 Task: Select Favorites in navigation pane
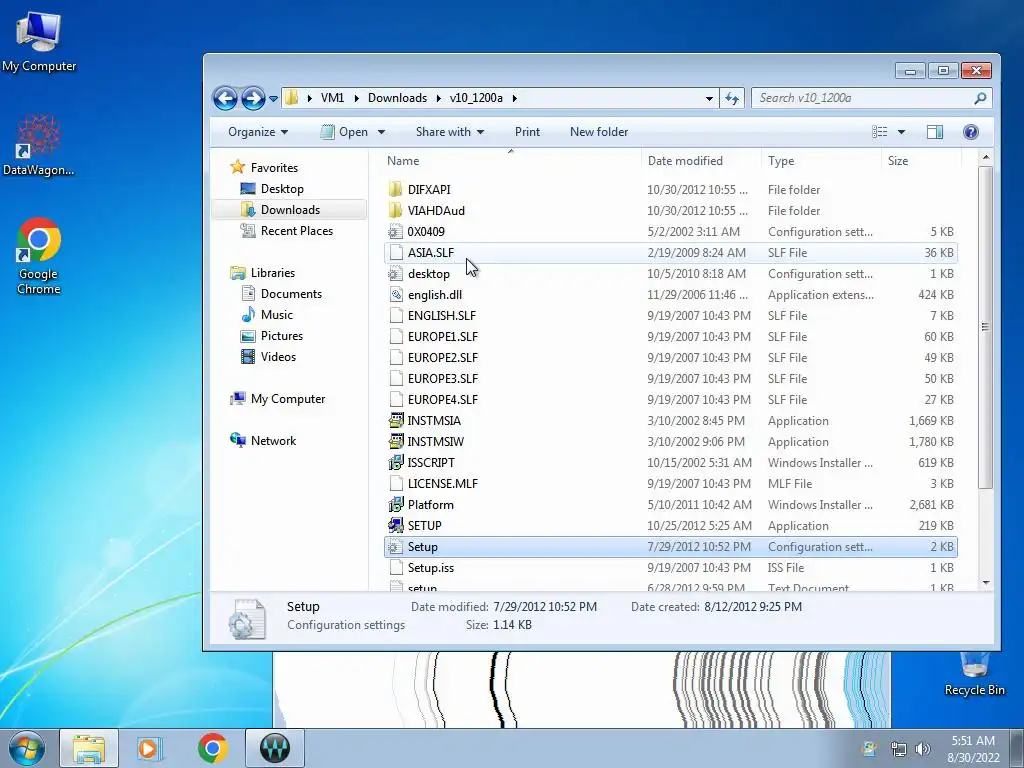pos(274,168)
